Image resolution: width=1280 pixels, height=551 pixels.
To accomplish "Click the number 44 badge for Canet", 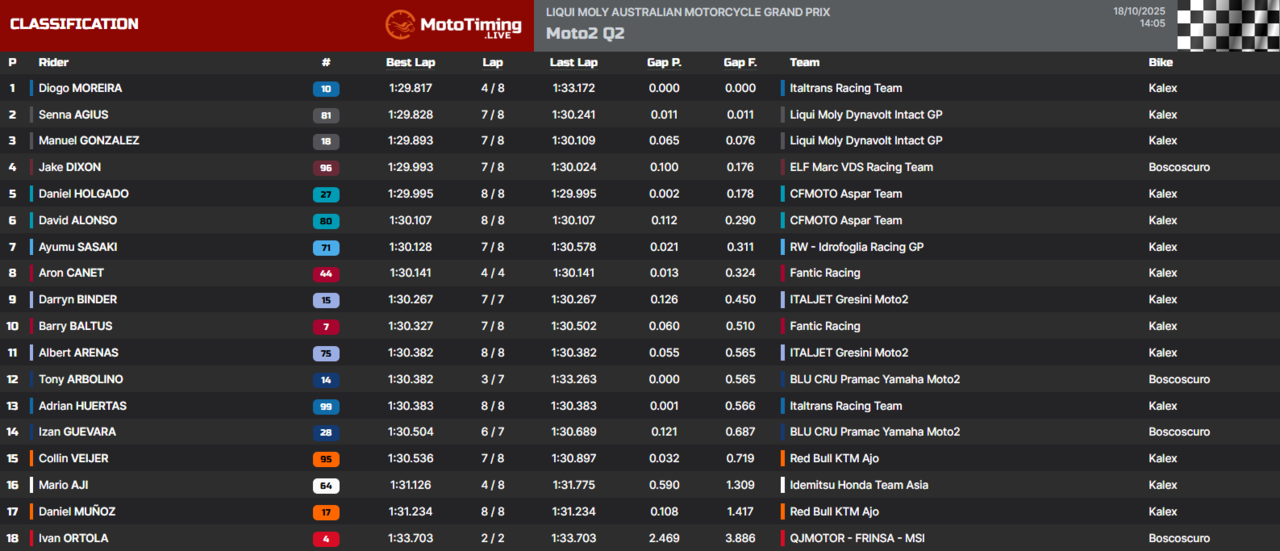I will coord(326,274).
